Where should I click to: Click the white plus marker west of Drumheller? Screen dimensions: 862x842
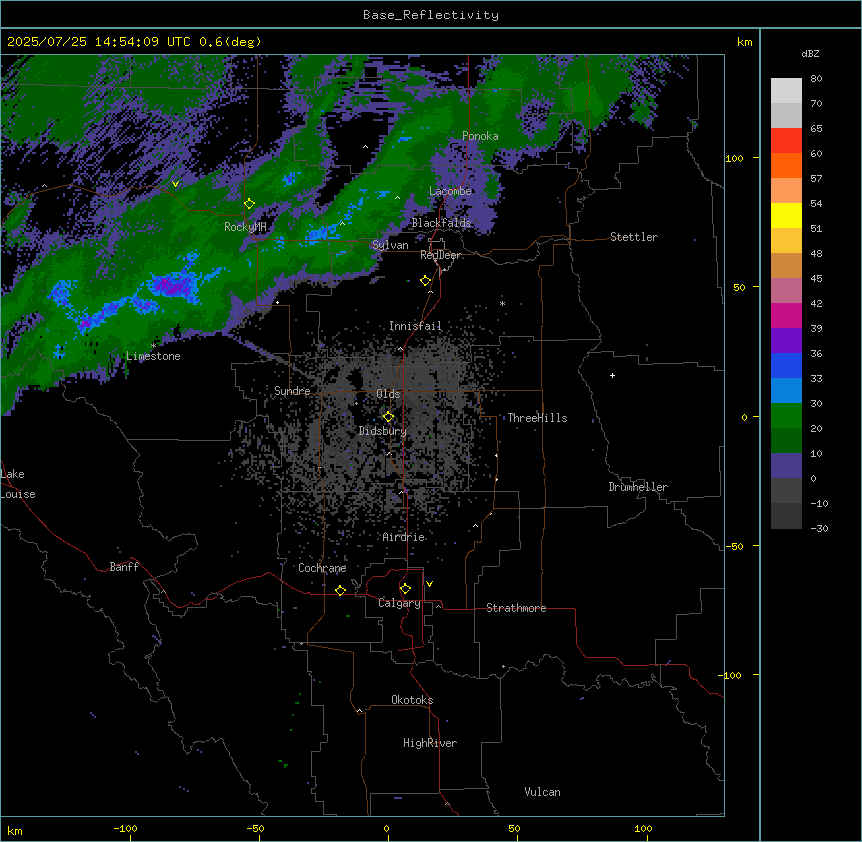(x=612, y=375)
